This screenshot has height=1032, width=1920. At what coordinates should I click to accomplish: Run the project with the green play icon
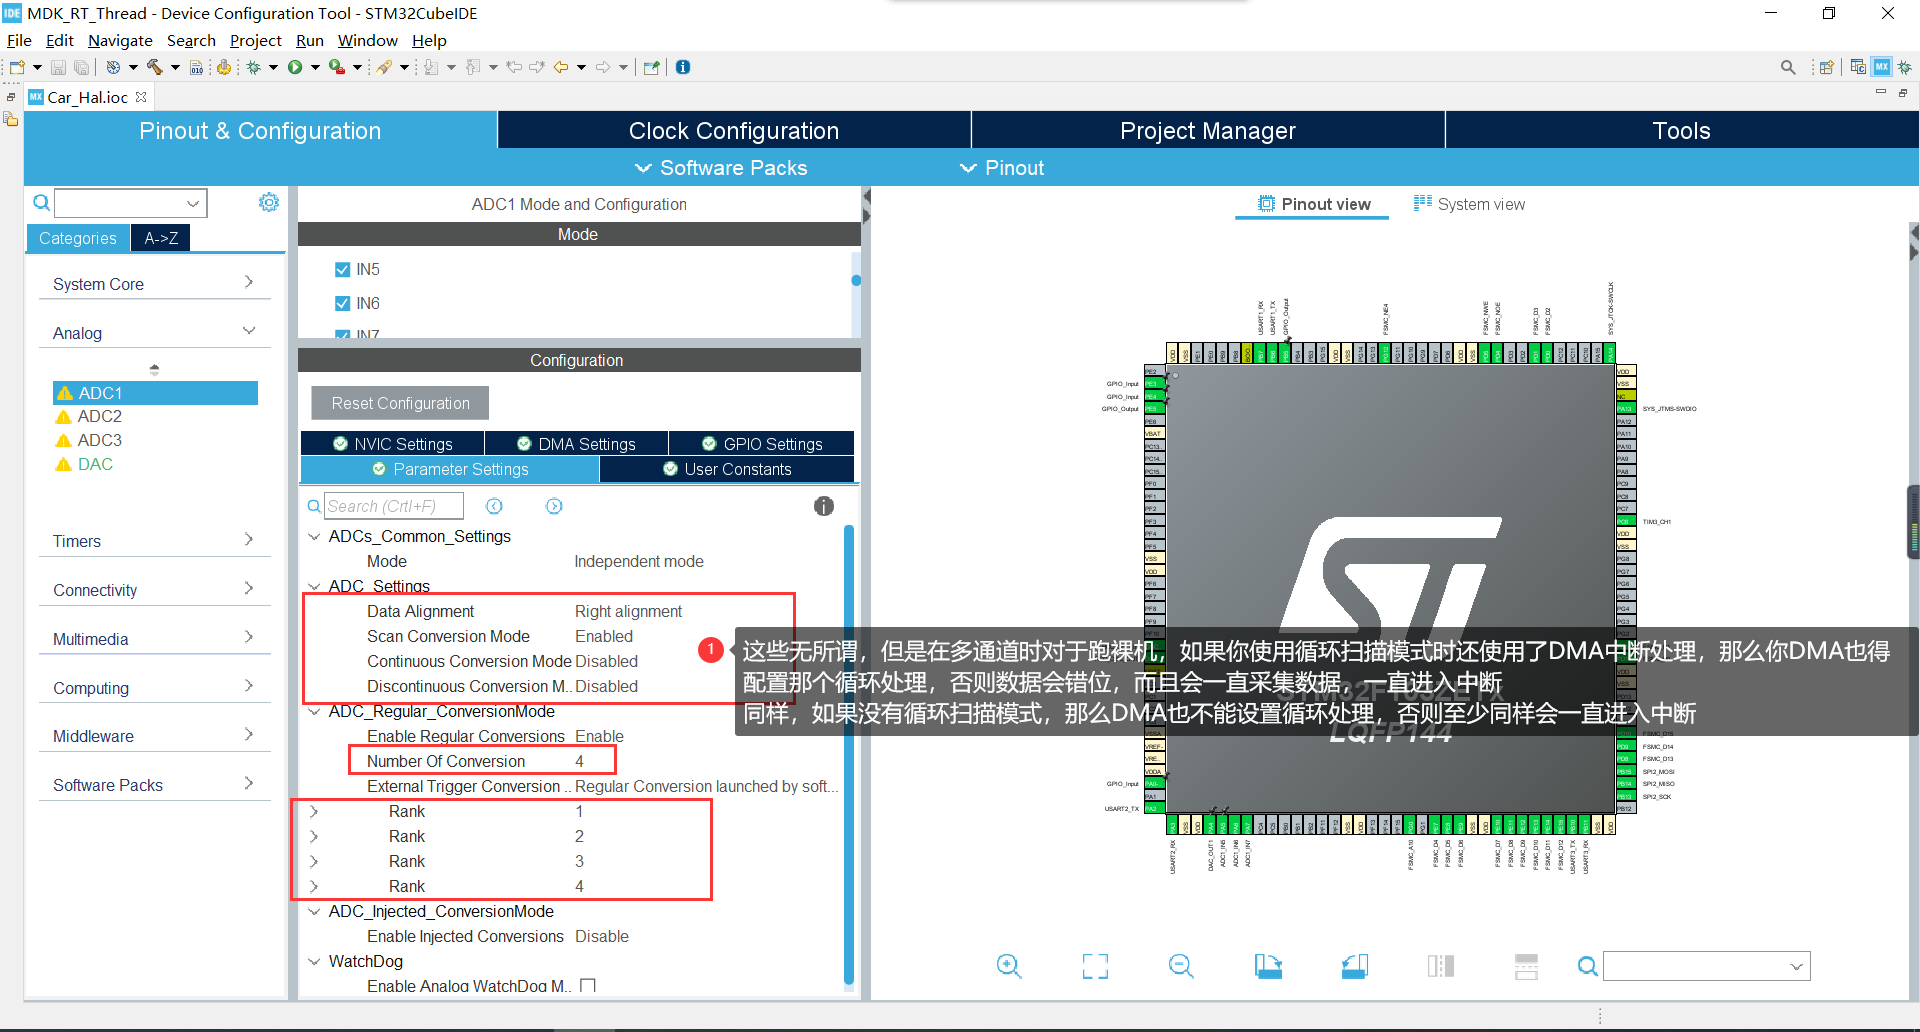tap(296, 67)
